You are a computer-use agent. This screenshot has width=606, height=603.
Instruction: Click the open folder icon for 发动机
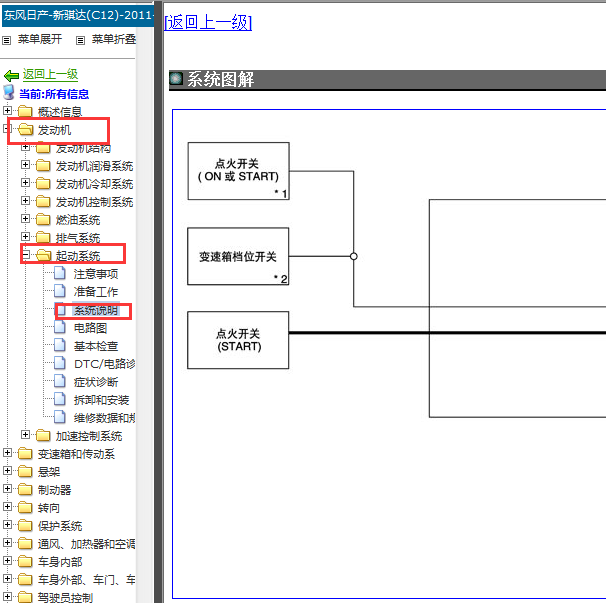point(26,129)
